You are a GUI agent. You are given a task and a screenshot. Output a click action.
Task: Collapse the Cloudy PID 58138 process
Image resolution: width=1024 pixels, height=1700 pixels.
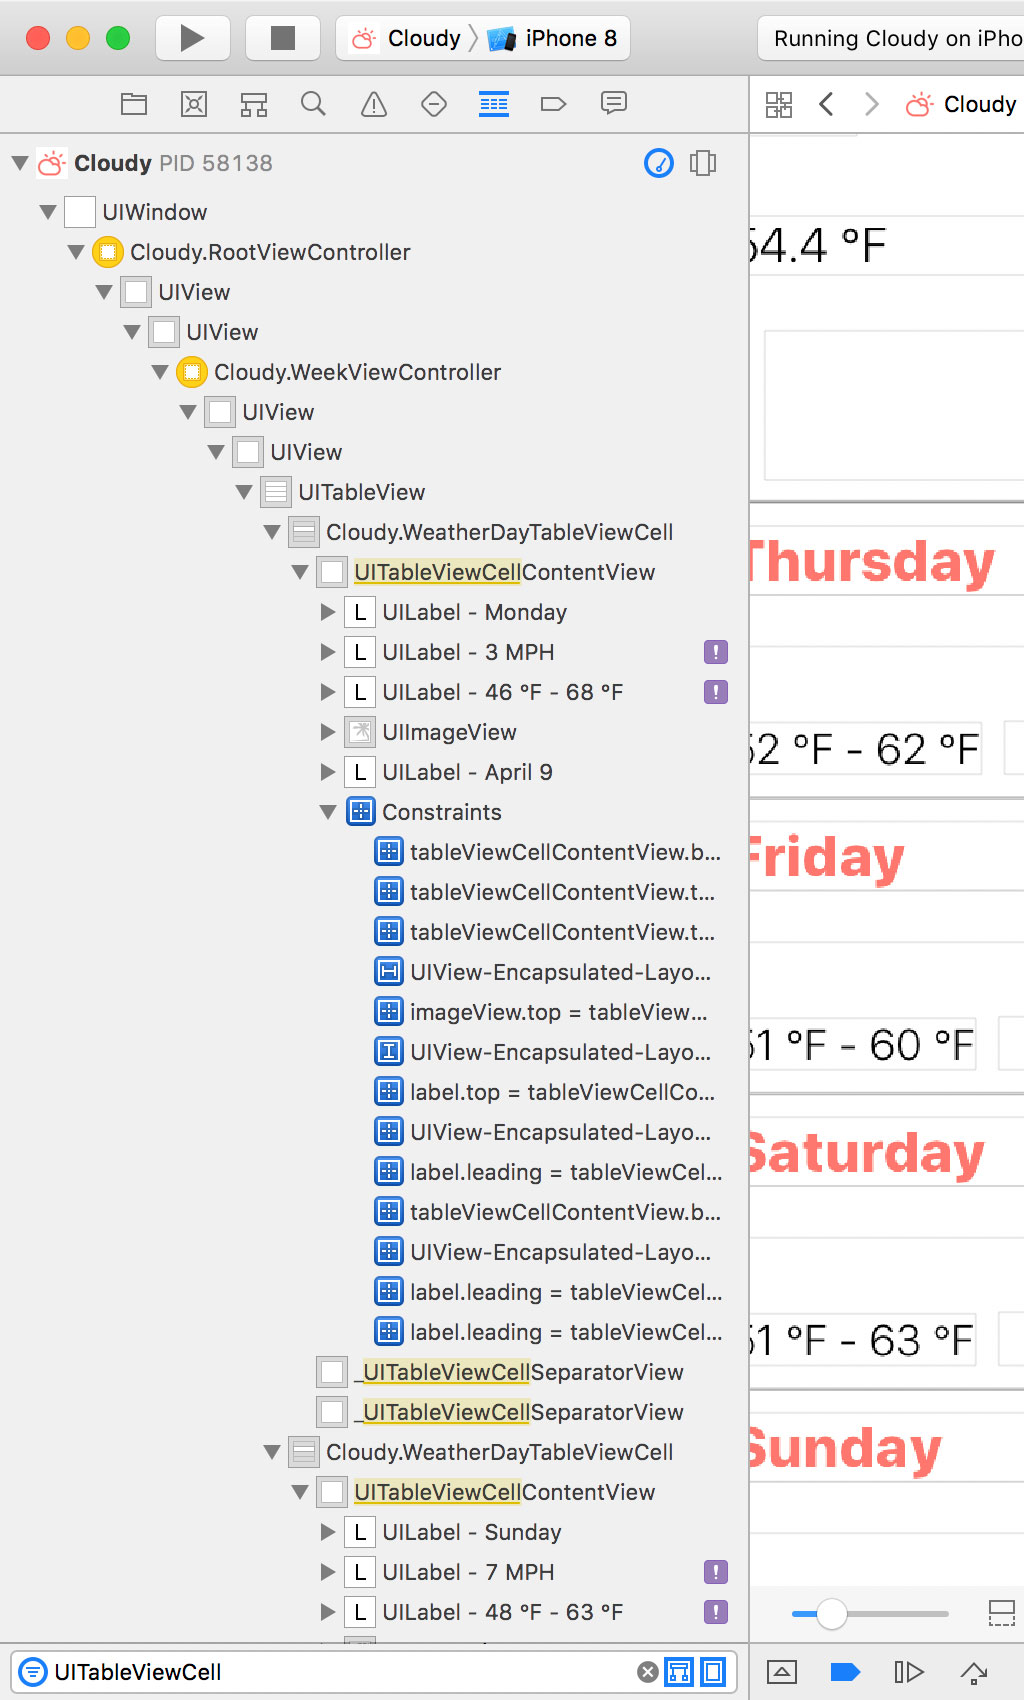tap(20, 162)
